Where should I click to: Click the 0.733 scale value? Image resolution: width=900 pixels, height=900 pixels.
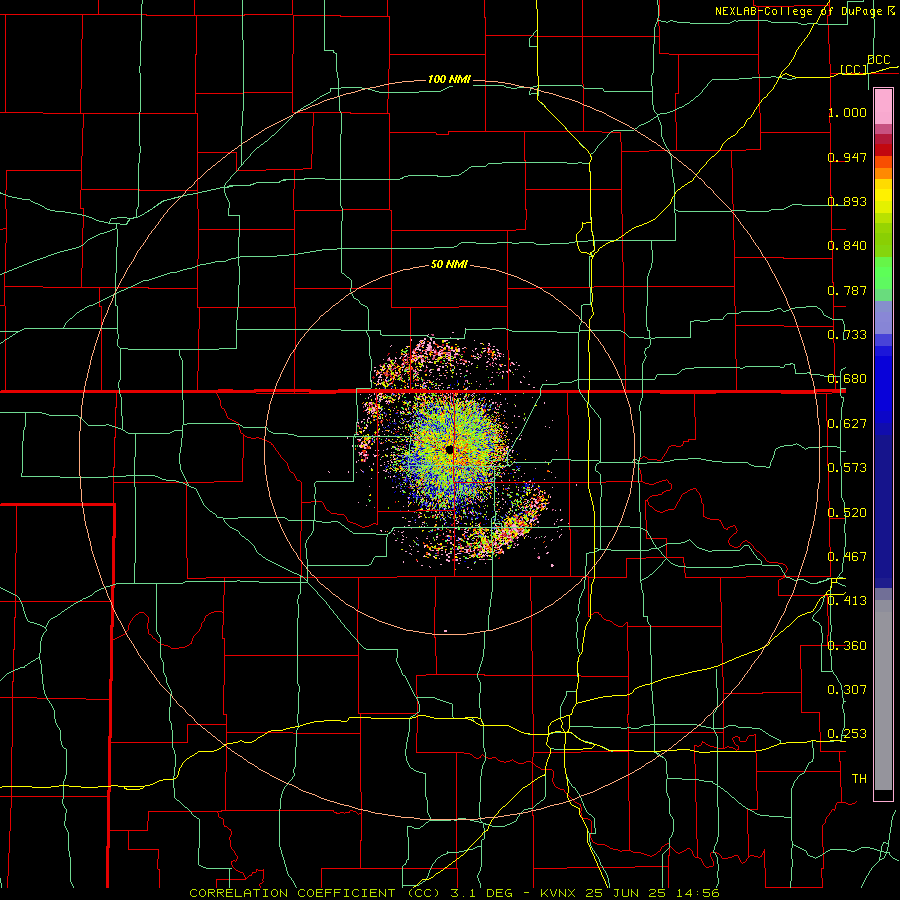tap(847, 335)
